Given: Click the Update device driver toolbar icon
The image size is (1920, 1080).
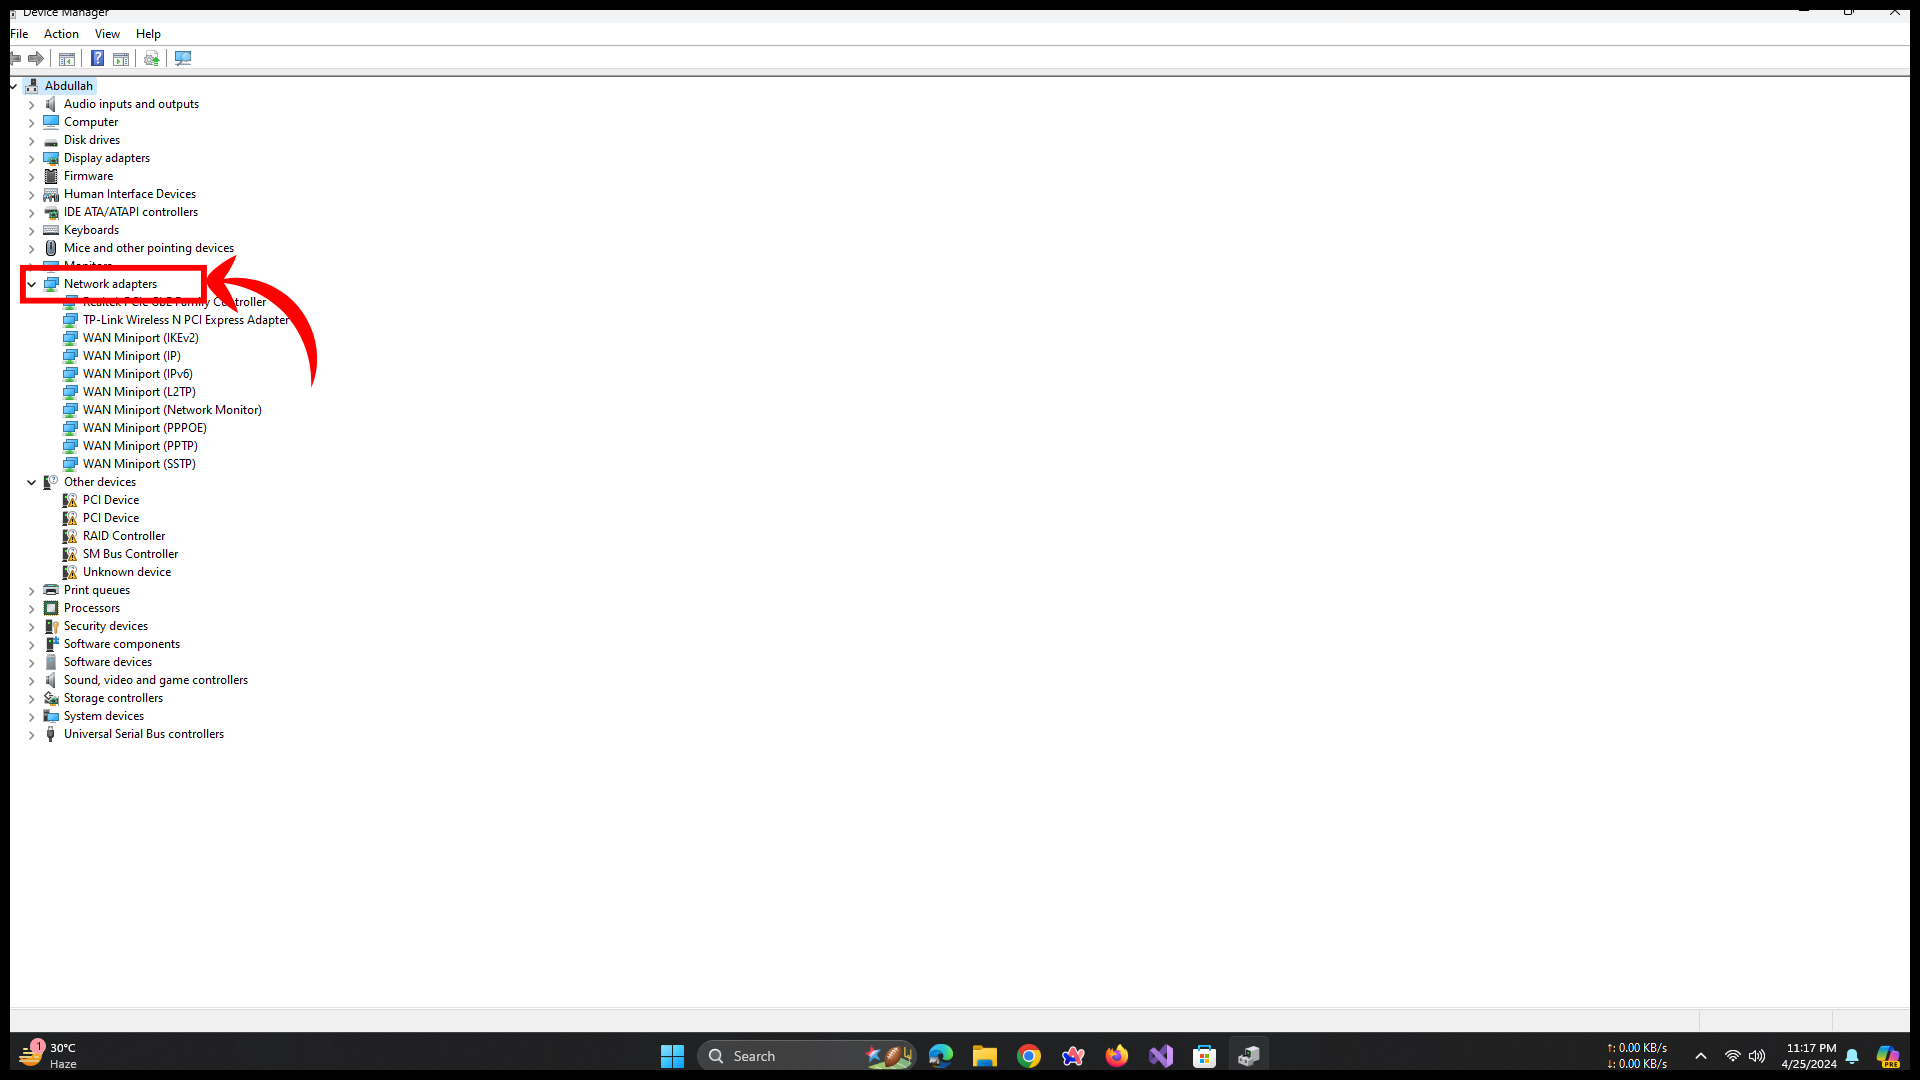Looking at the screenshot, I should click(x=151, y=58).
